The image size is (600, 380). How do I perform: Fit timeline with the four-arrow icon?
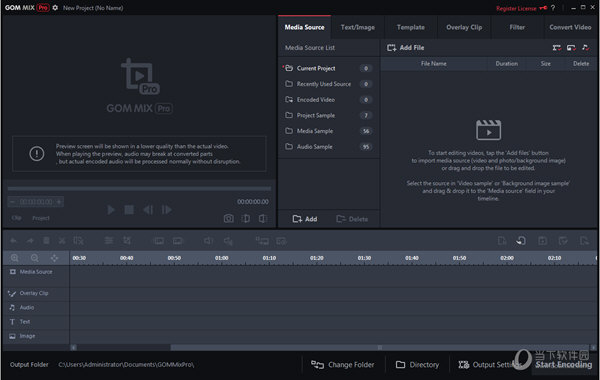tap(54, 258)
